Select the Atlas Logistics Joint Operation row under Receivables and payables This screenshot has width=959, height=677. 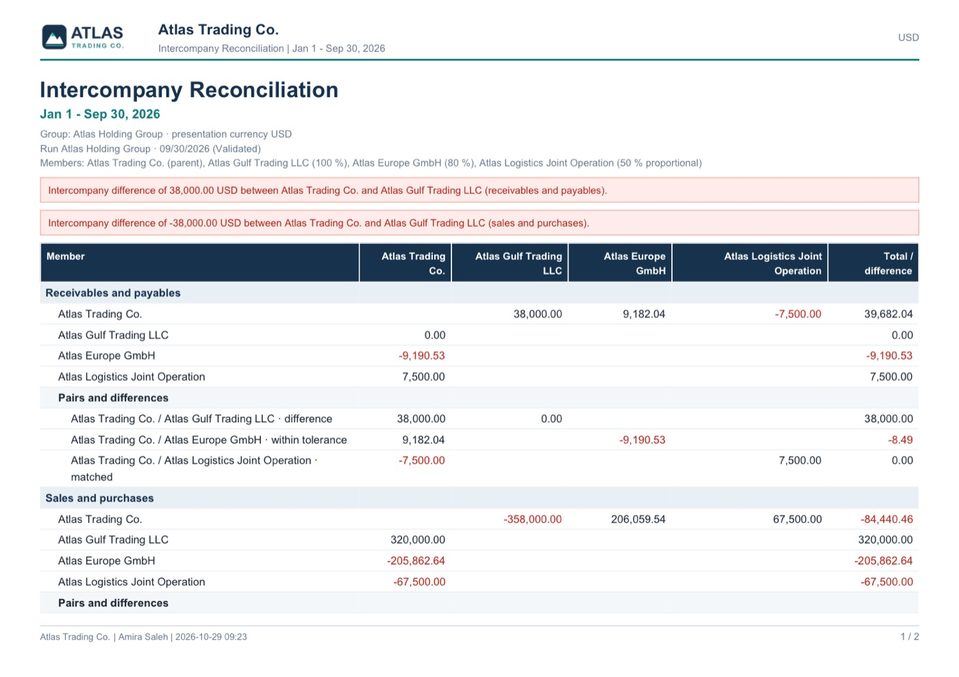pos(480,377)
